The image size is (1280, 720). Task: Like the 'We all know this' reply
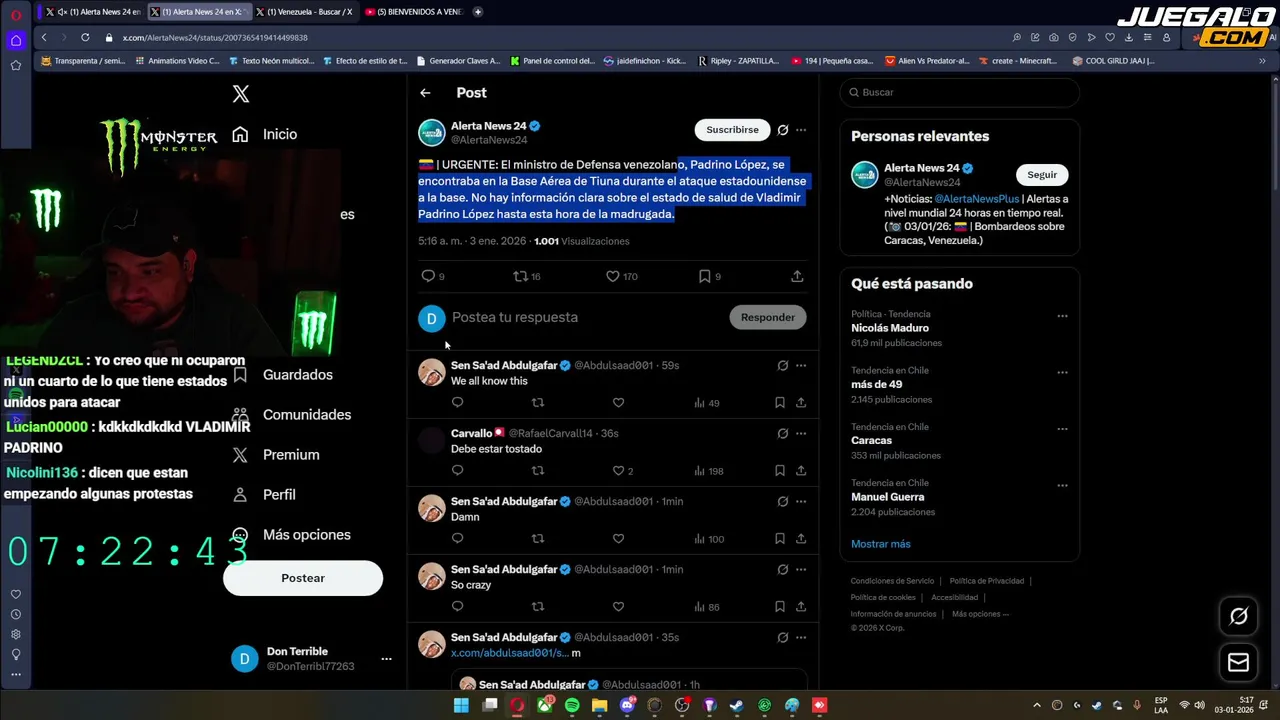pyautogui.click(x=618, y=403)
